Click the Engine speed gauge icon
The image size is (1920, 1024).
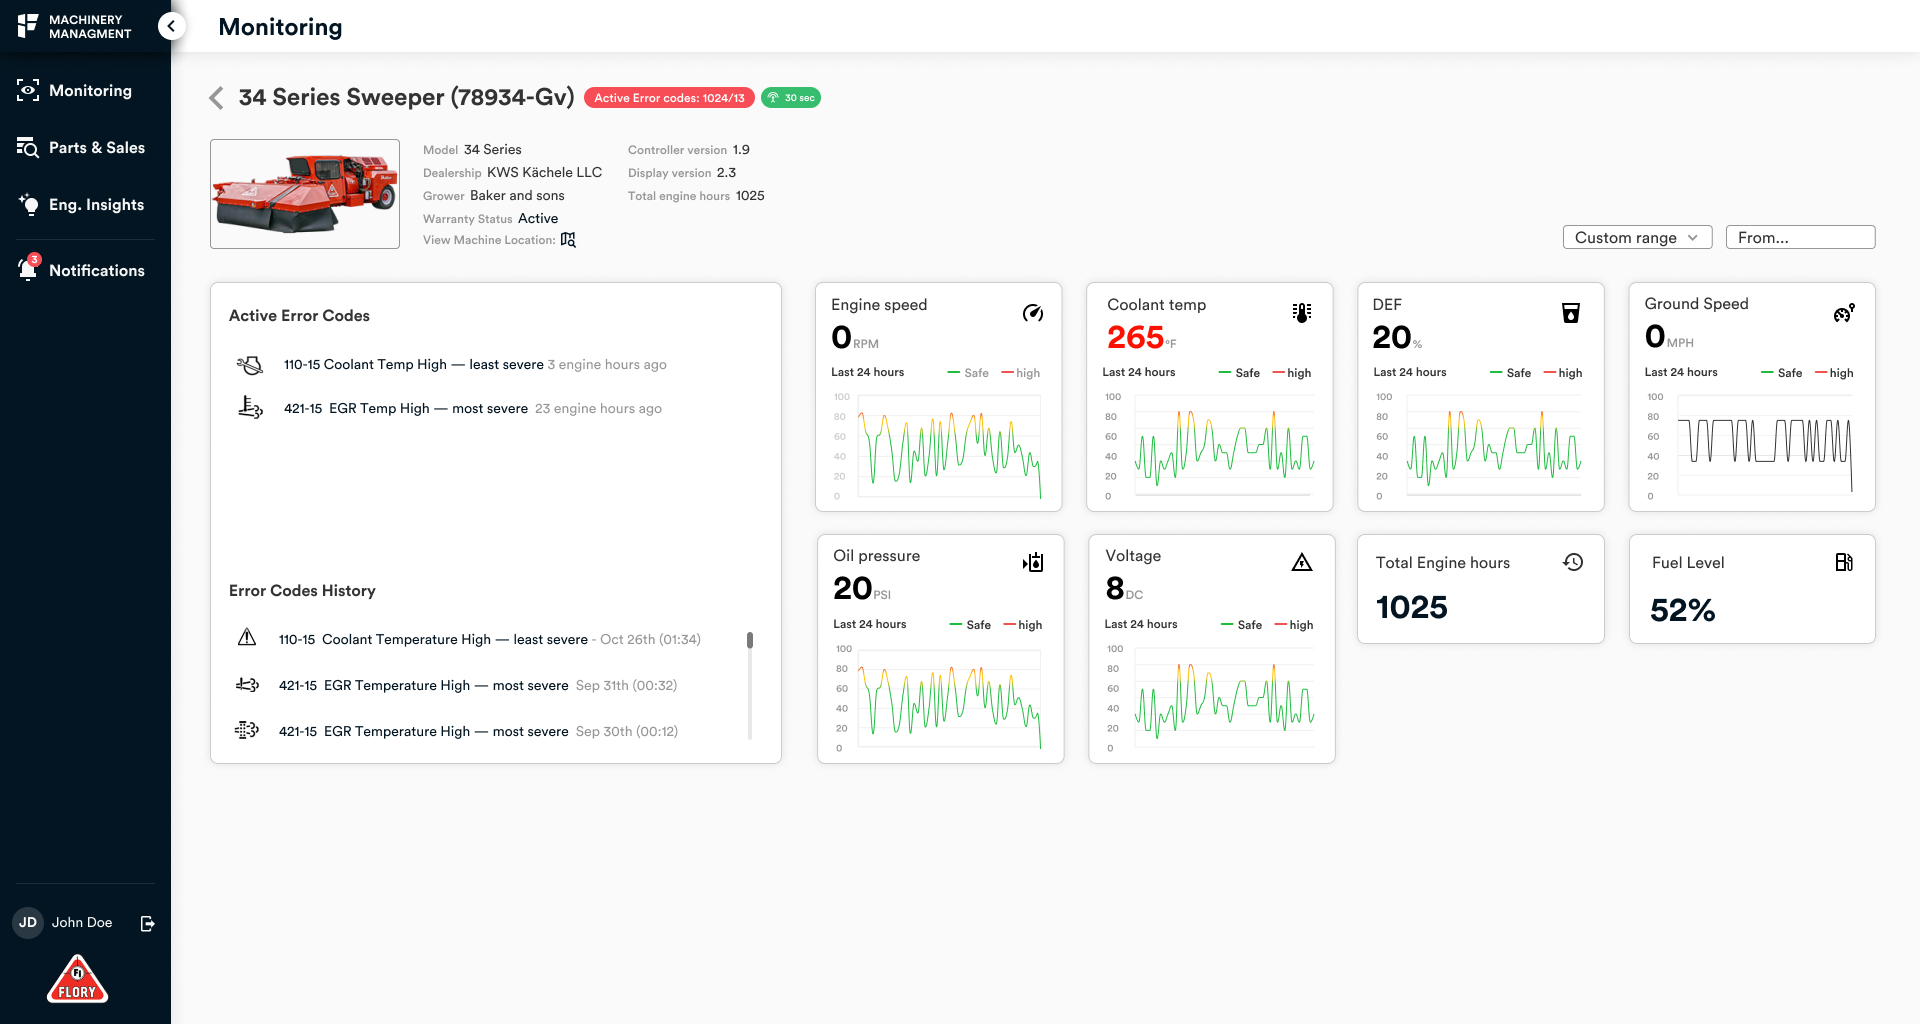1033,313
